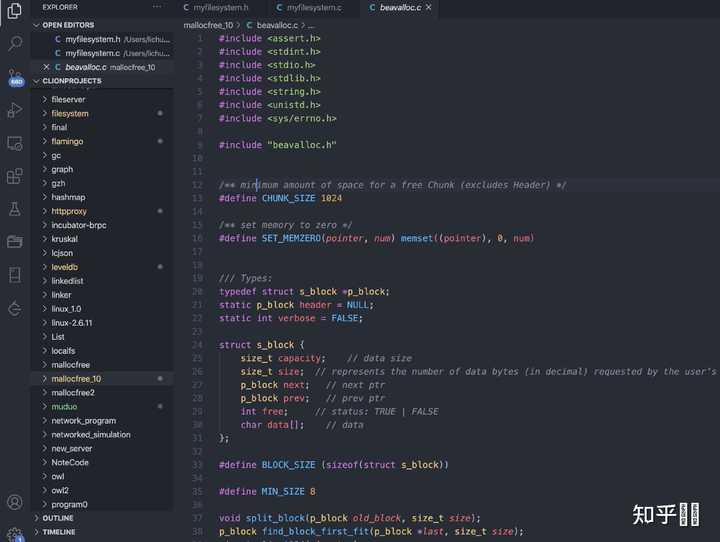Screen dimensions: 720x542
Task: Expand the flamingo folder
Action: pos(102,141)
